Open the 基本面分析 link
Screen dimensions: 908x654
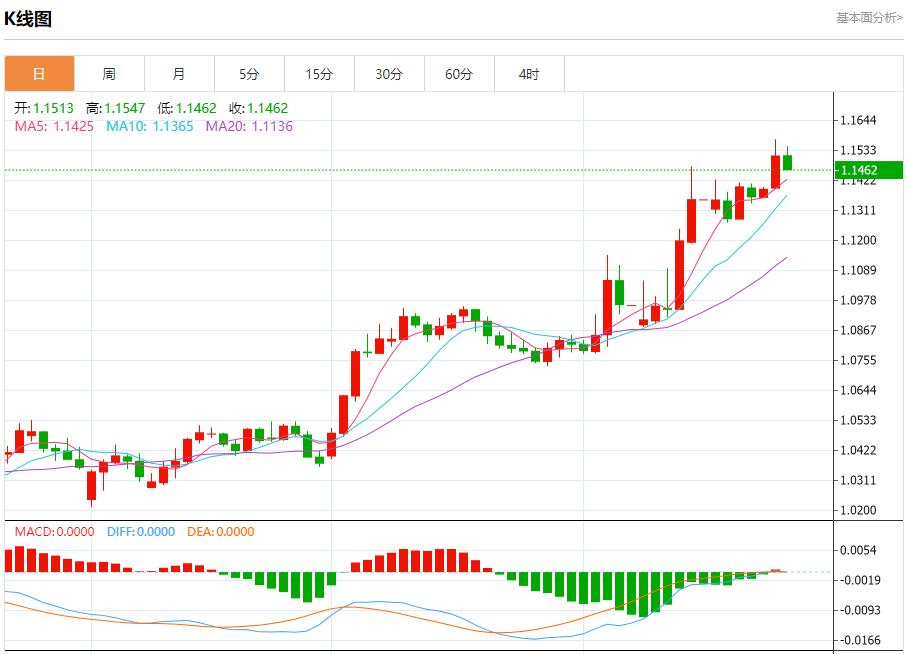click(868, 18)
